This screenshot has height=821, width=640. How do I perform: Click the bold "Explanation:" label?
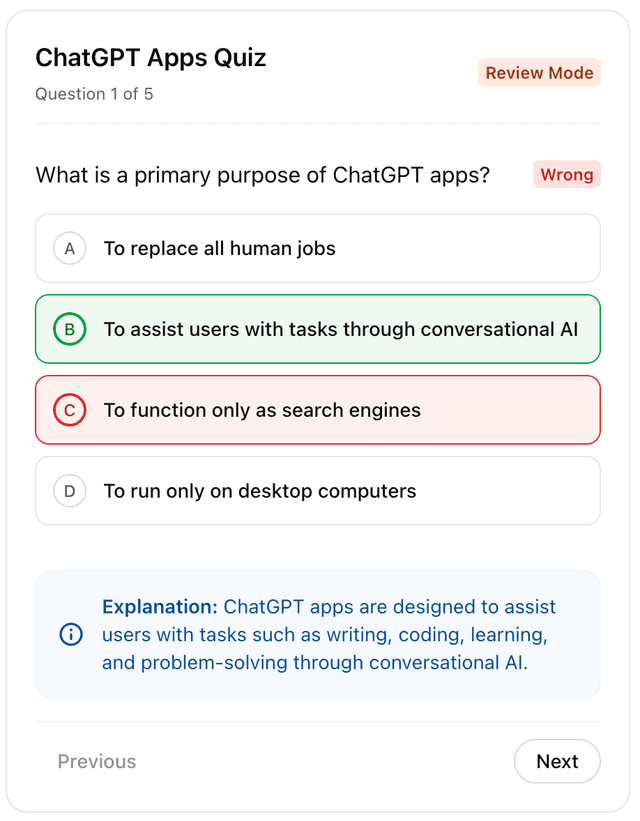click(160, 607)
